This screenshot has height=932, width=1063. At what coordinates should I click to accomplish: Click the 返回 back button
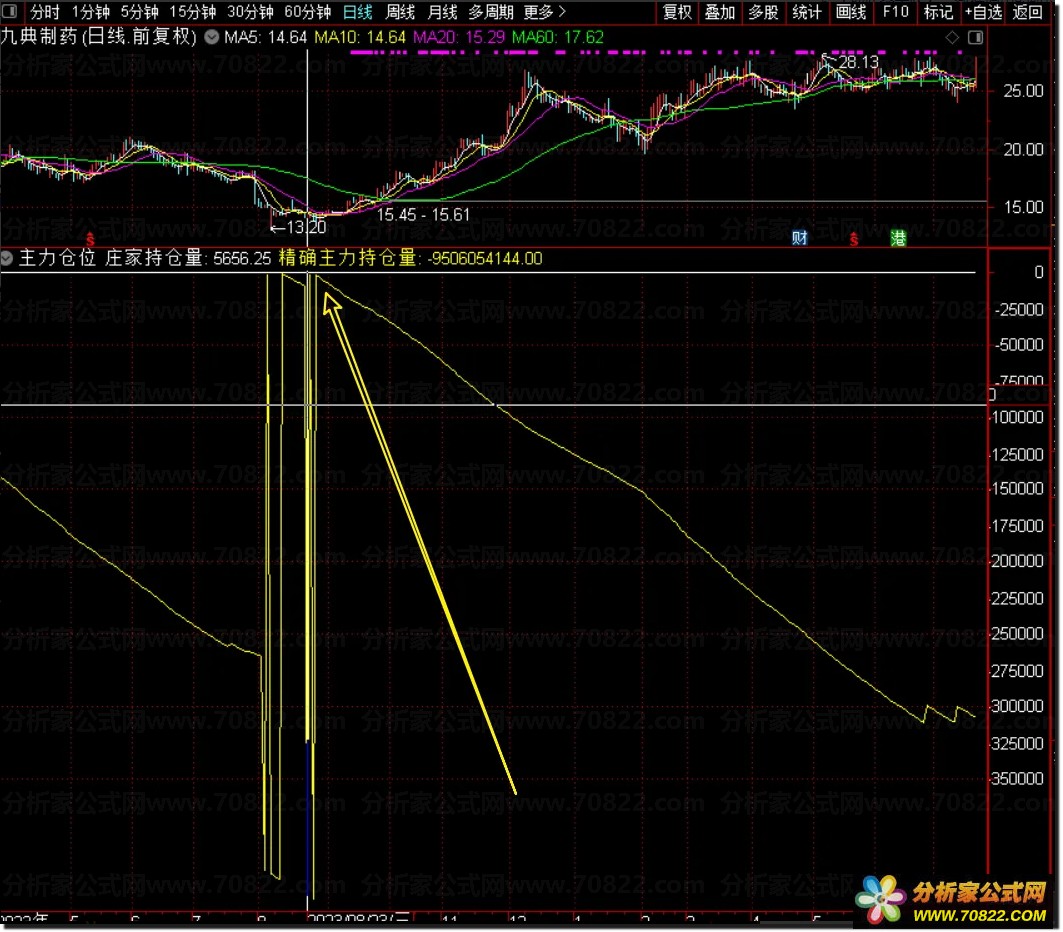1027,12
